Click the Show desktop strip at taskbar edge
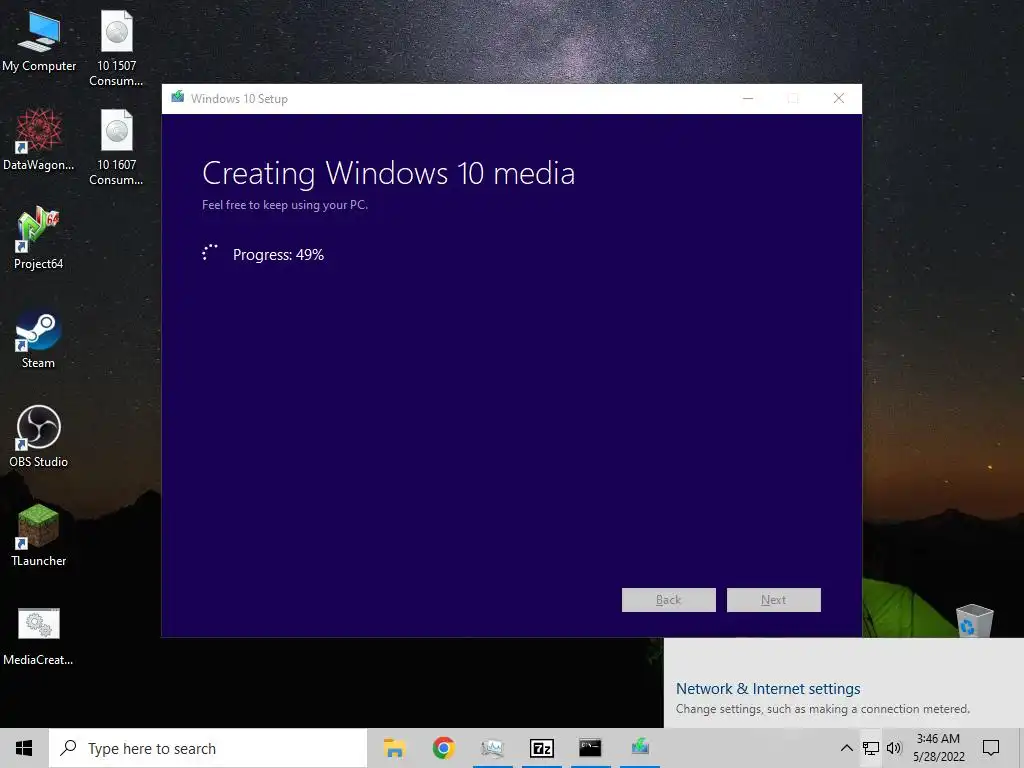 (1020, 748)
